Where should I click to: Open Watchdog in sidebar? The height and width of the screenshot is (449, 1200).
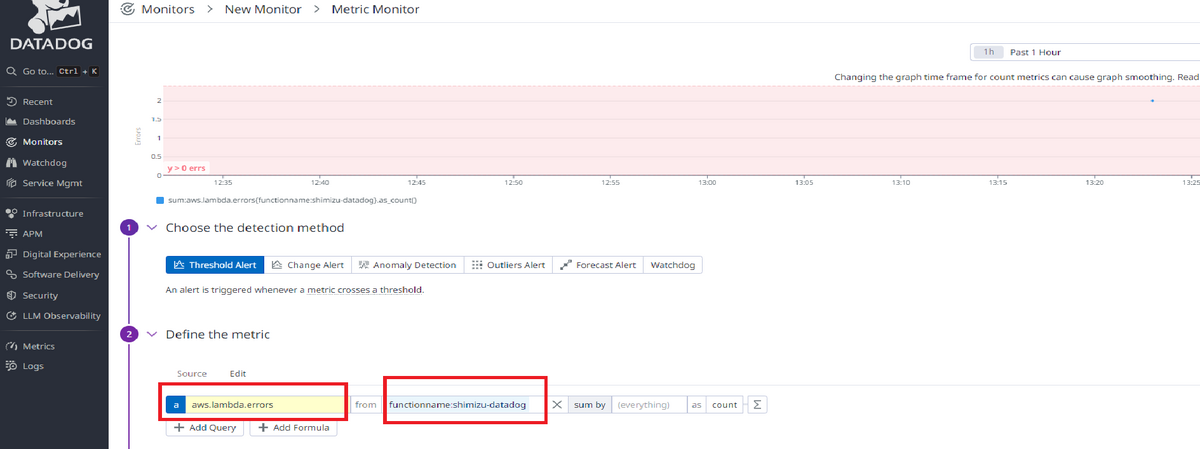pos(37,162)
